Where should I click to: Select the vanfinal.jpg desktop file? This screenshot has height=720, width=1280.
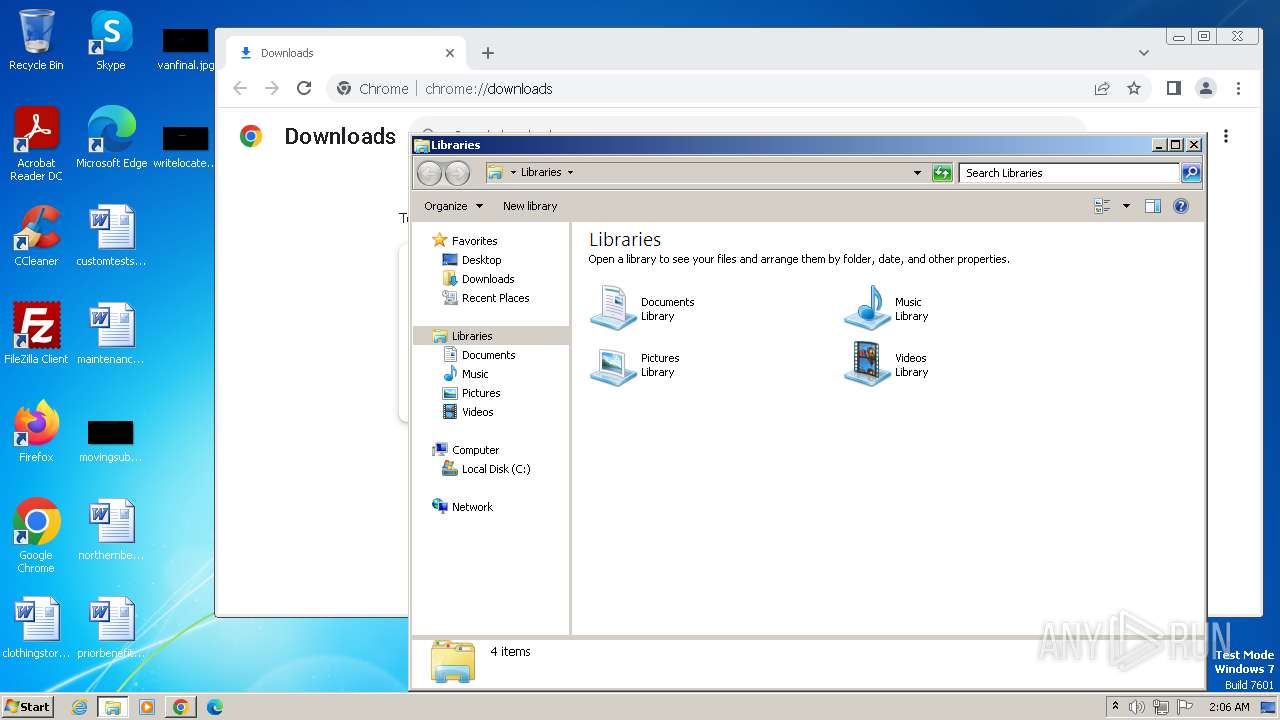[186, 49]
